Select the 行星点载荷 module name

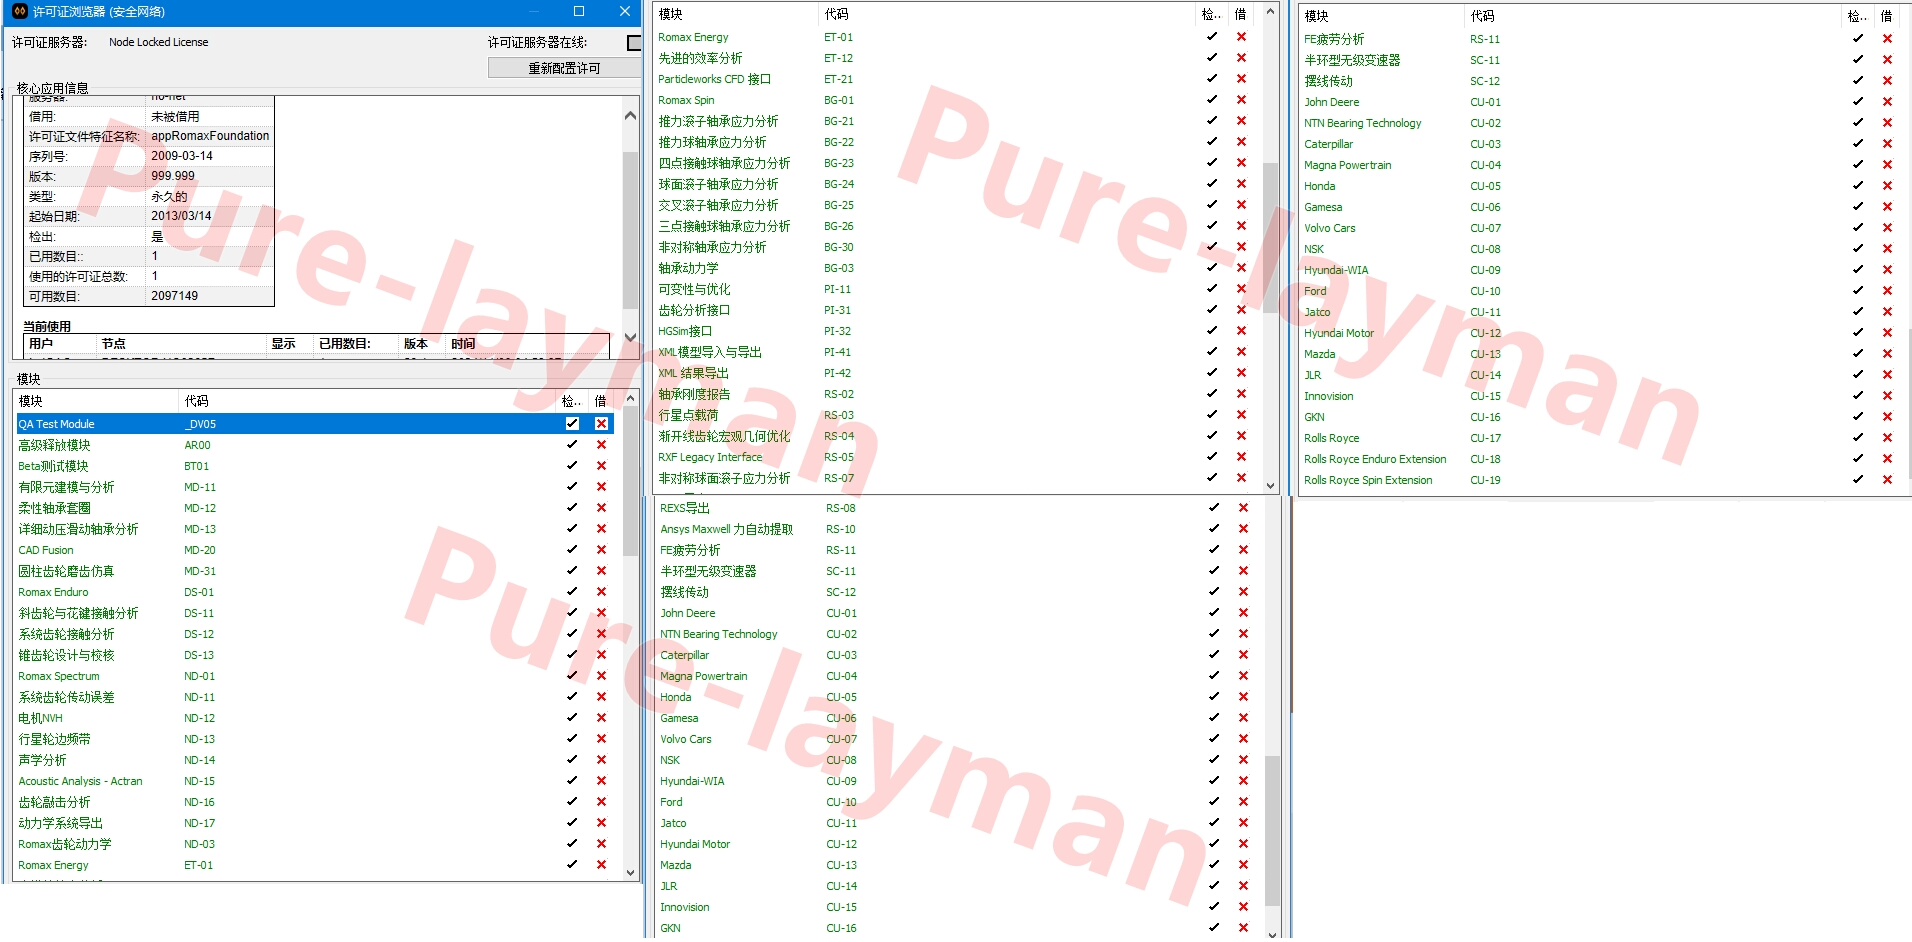688,415
